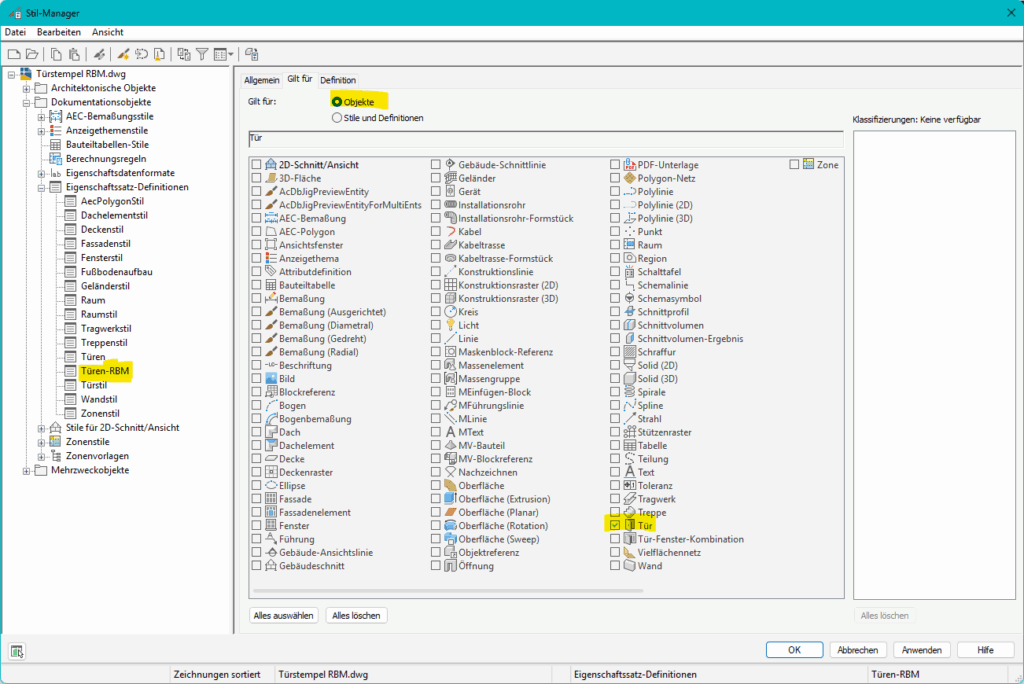Switch to the Definition tab
This screenshot has width=1024, height=684.
pos(338,80)
